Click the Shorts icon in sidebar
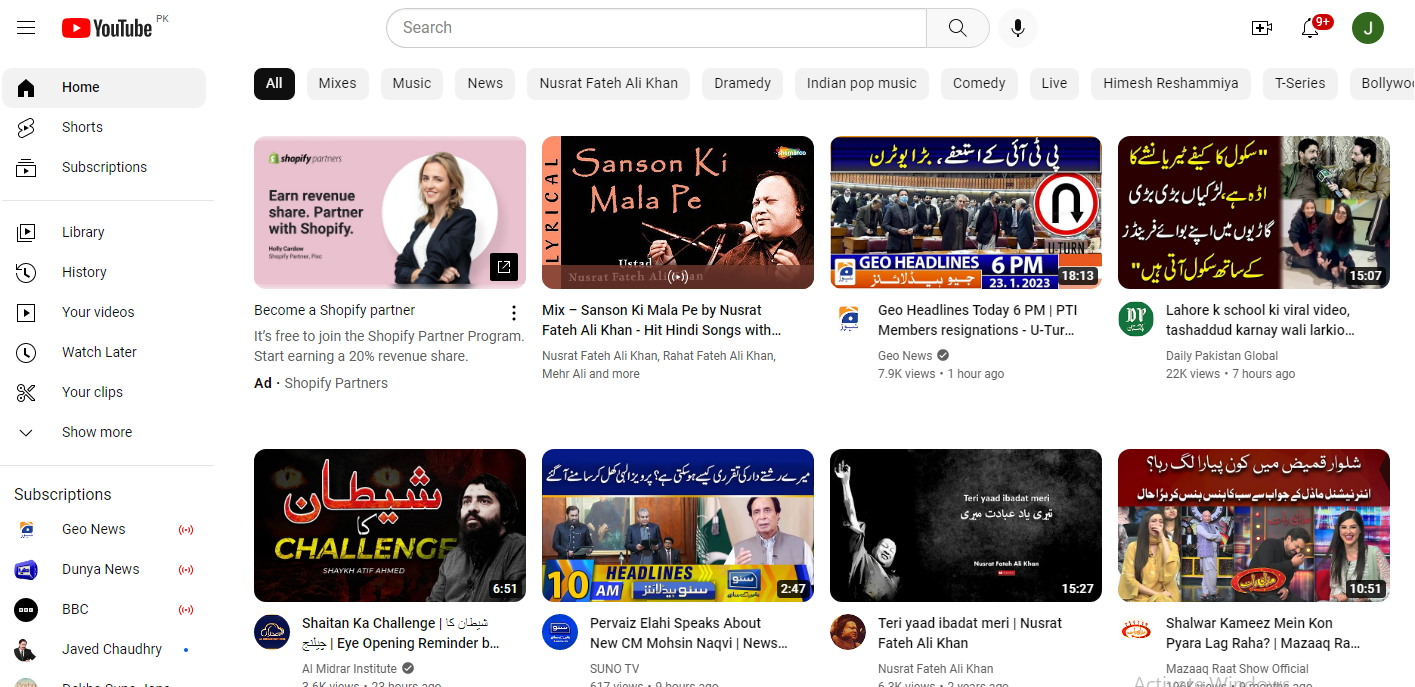 click(x=26, y=127)
